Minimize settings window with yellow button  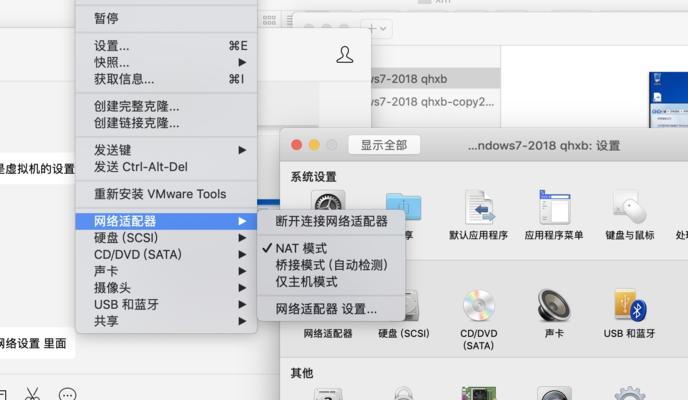[314, 145]
